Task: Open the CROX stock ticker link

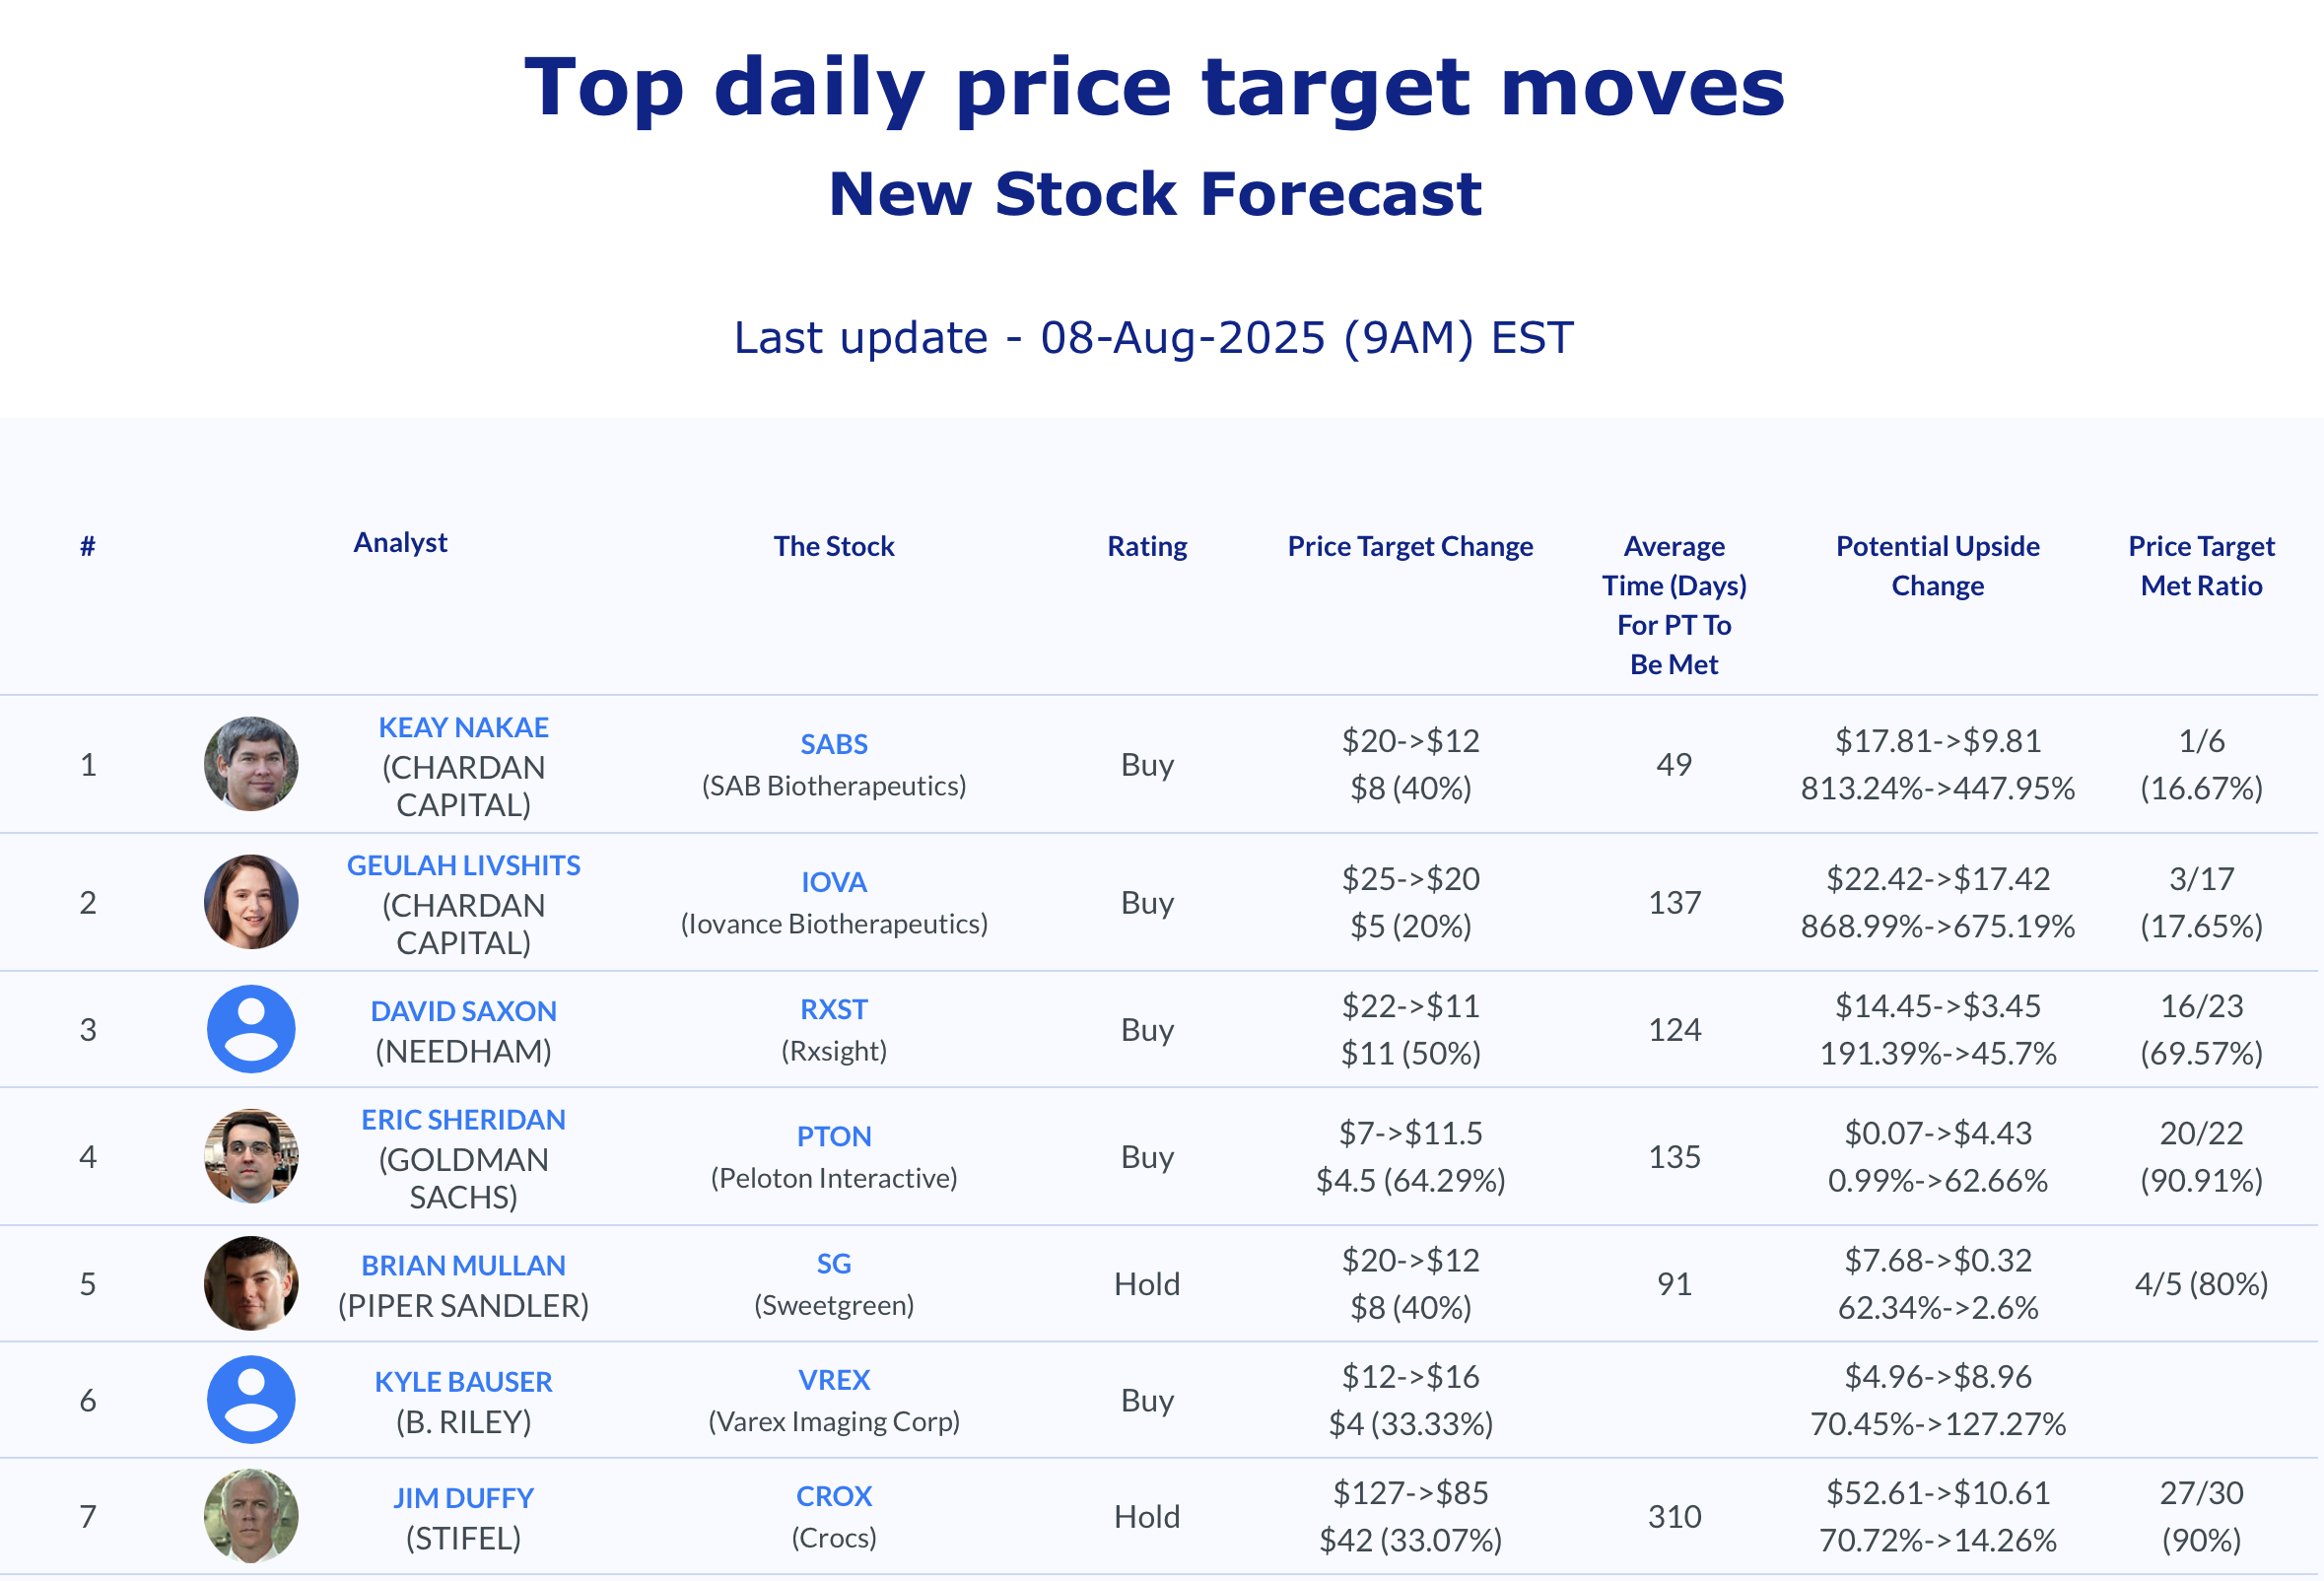Action: pyautogui.click(x=834, y=1496)
